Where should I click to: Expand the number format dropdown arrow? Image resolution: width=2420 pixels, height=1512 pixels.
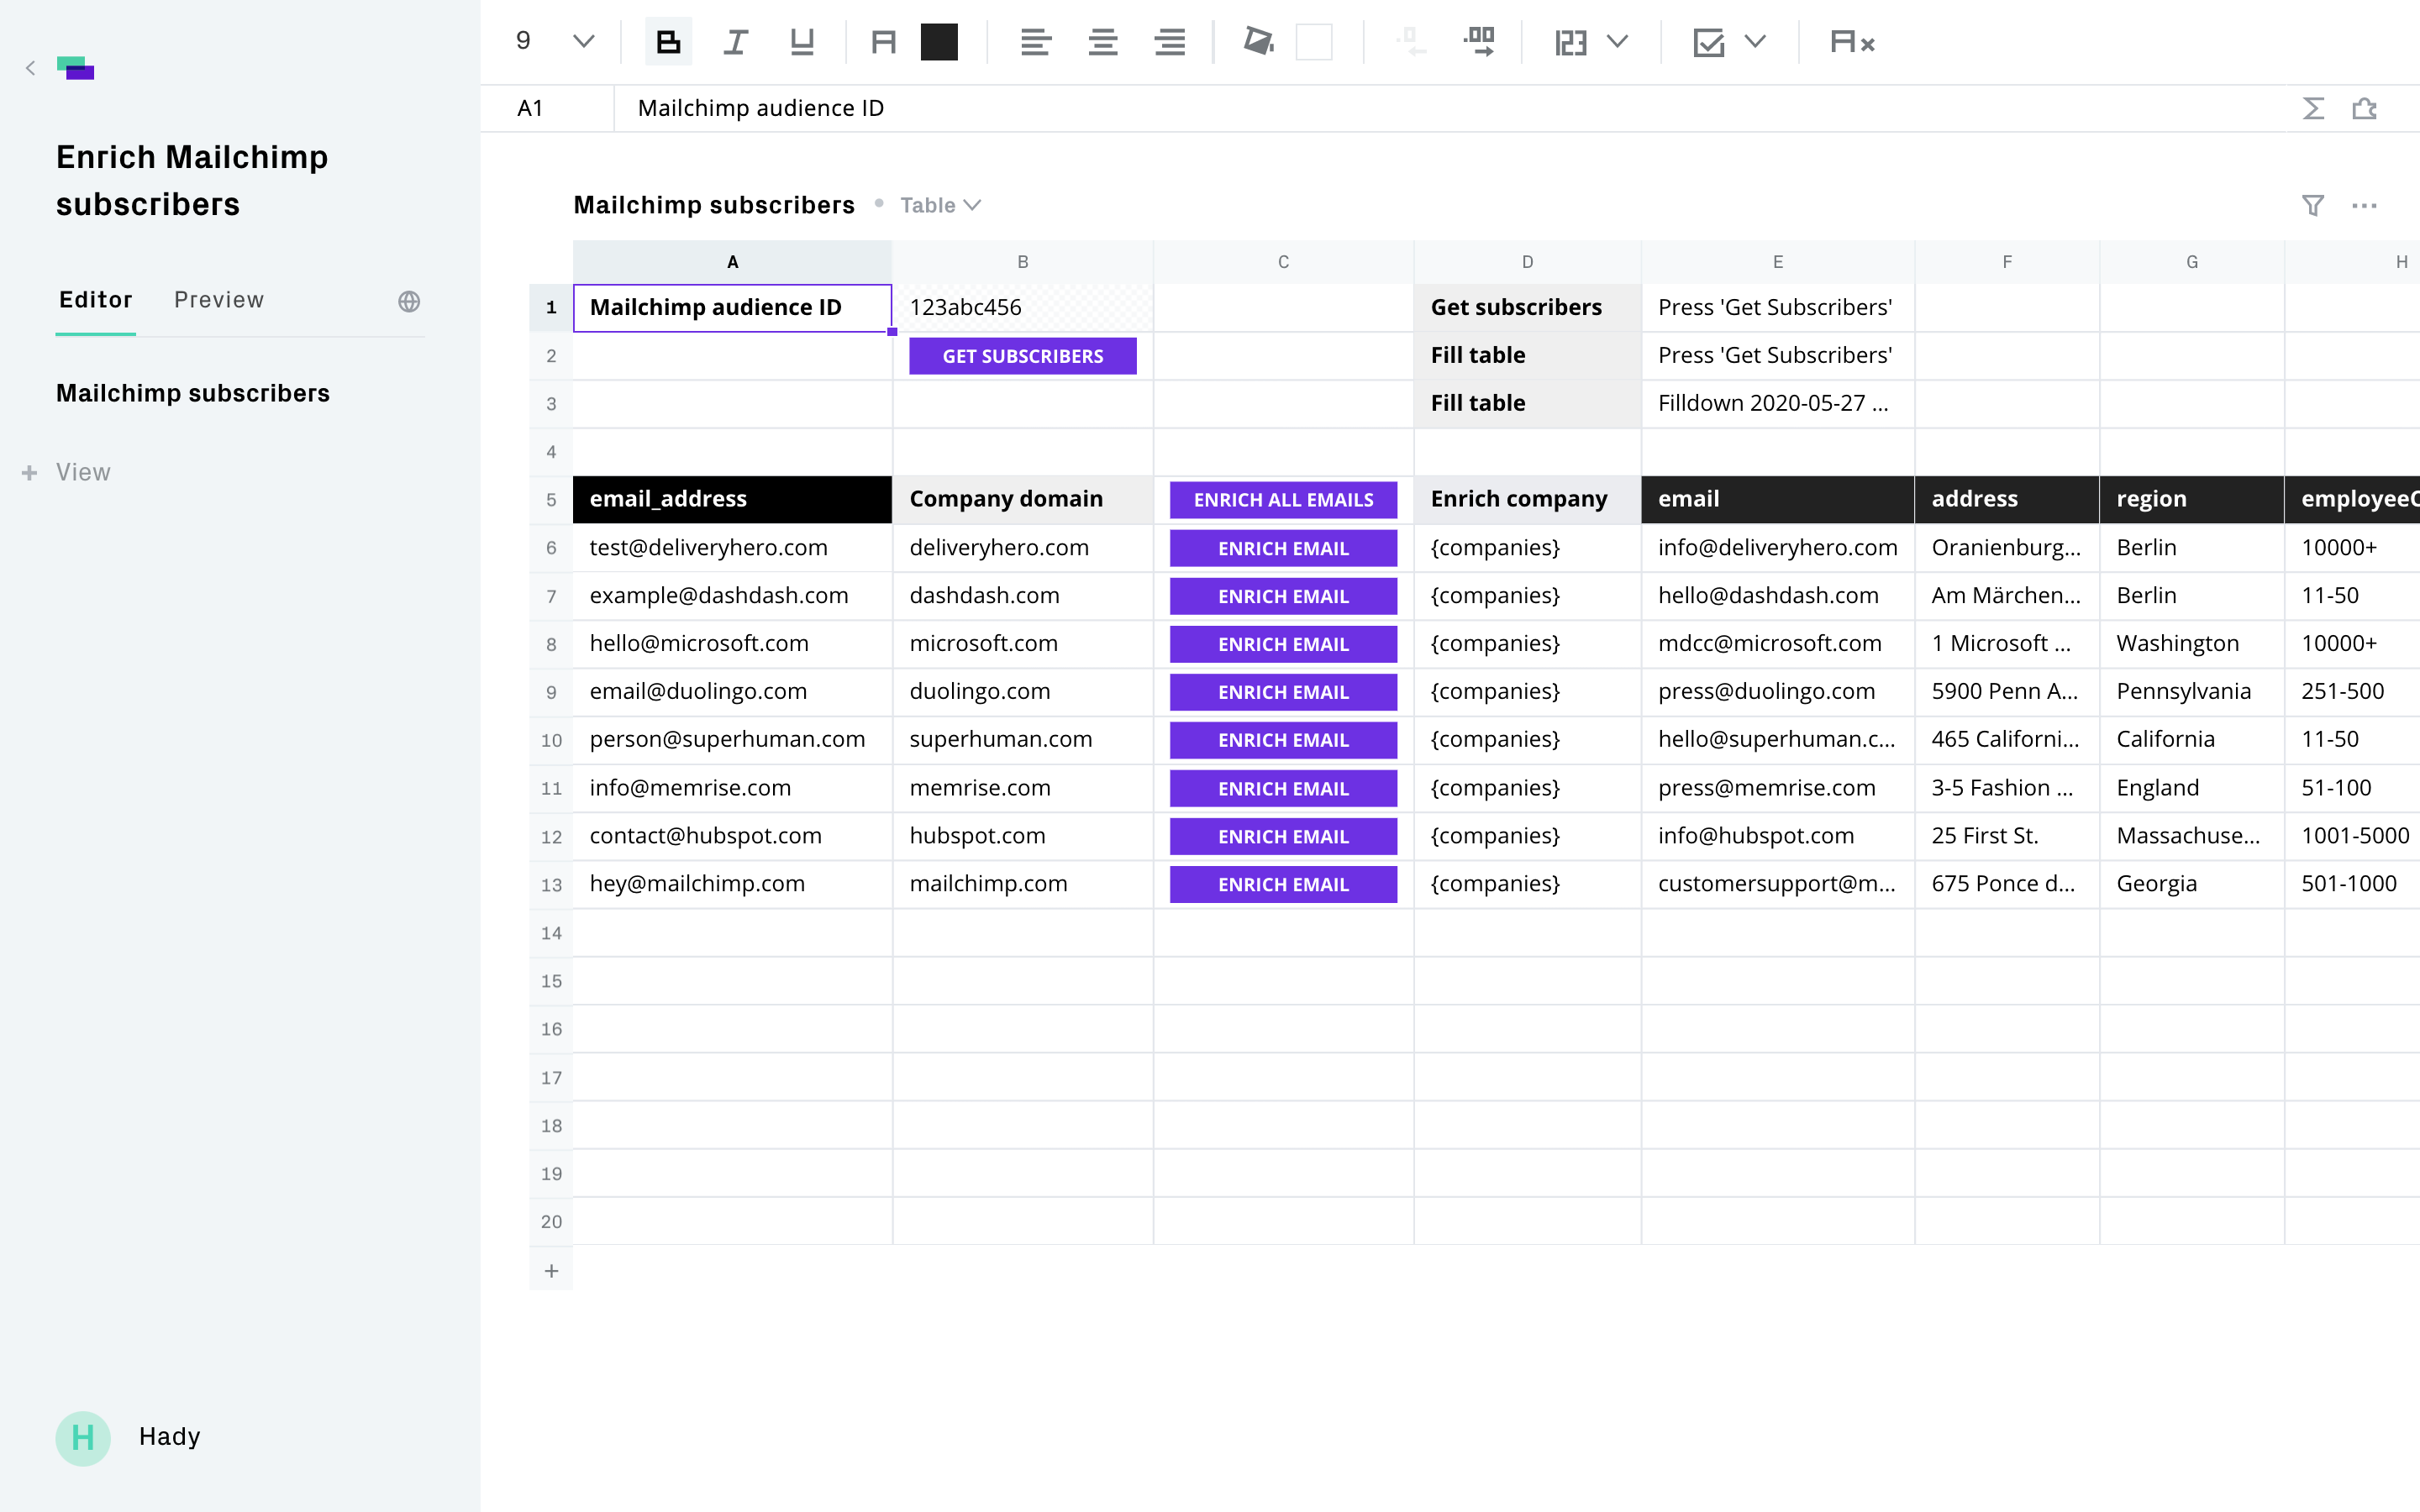pyautogui.click(x=1617, y=42)
